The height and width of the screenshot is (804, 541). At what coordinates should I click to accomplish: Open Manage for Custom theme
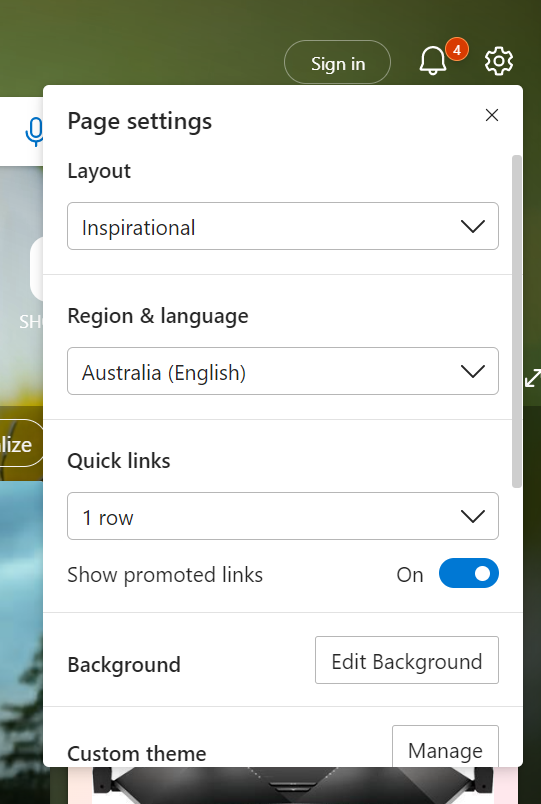(x=446, y=747)
